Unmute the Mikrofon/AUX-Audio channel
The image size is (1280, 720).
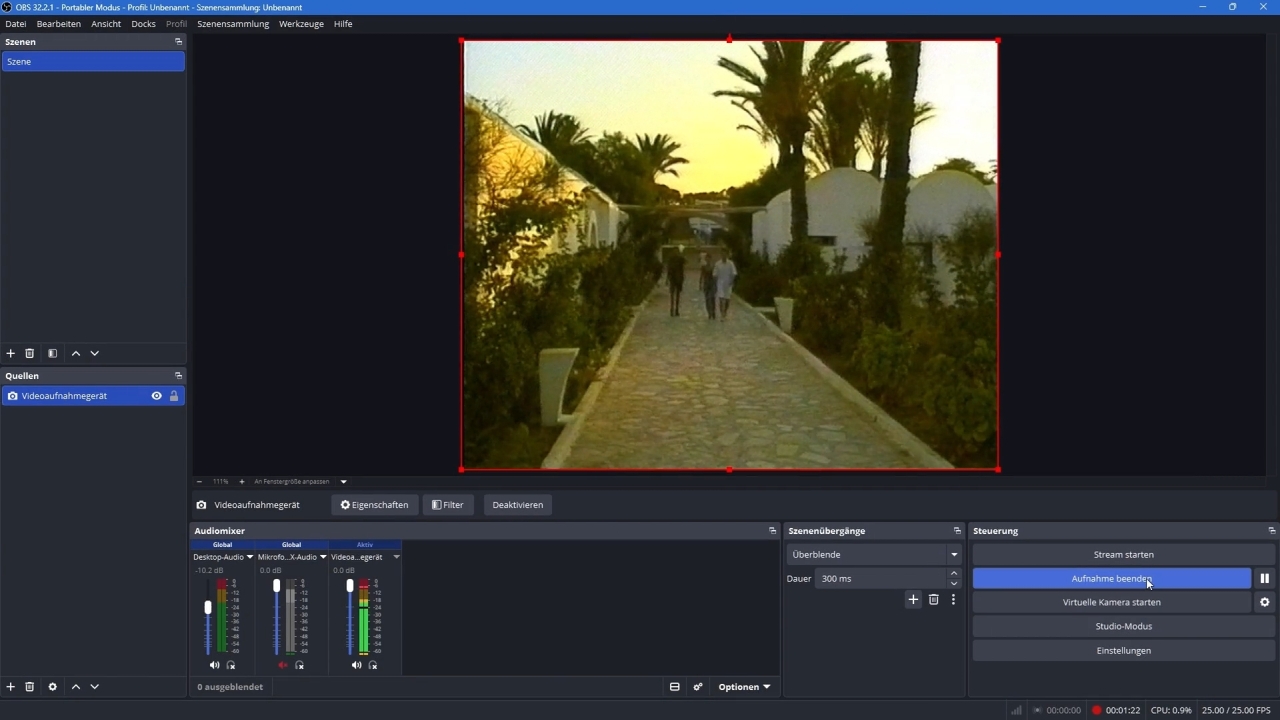(x=282, y=665)
